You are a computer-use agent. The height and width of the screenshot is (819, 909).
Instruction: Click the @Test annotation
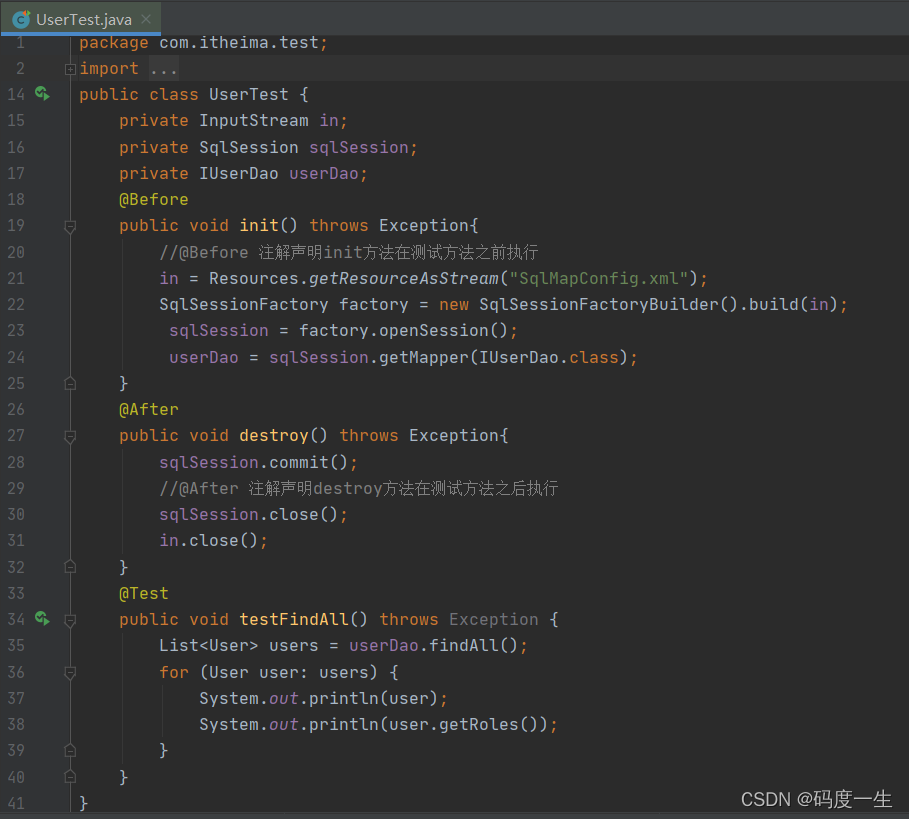[144, 594]
